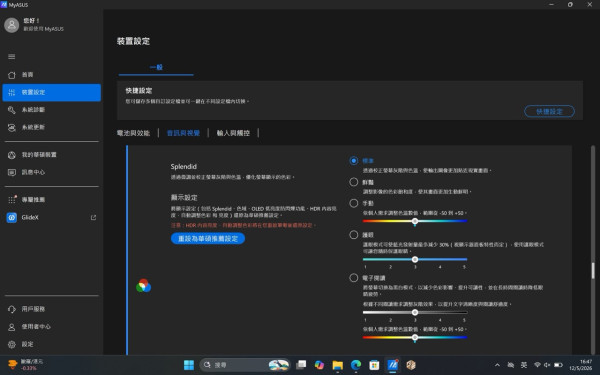Viewport: 600px width, 375px height.
Task: Click the 英 input method indicator
Action: [x=524, y=365]
